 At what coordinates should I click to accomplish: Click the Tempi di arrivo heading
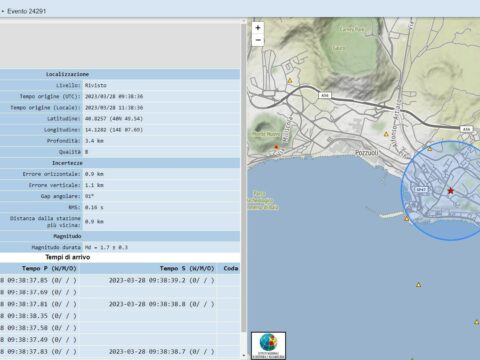(68, 257)
